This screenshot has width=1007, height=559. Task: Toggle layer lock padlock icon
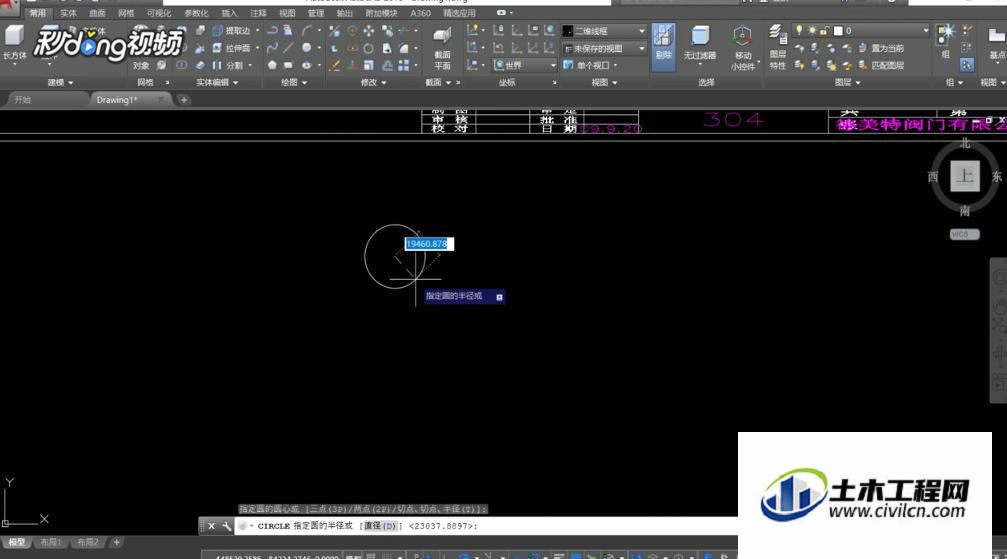(824, 30)
